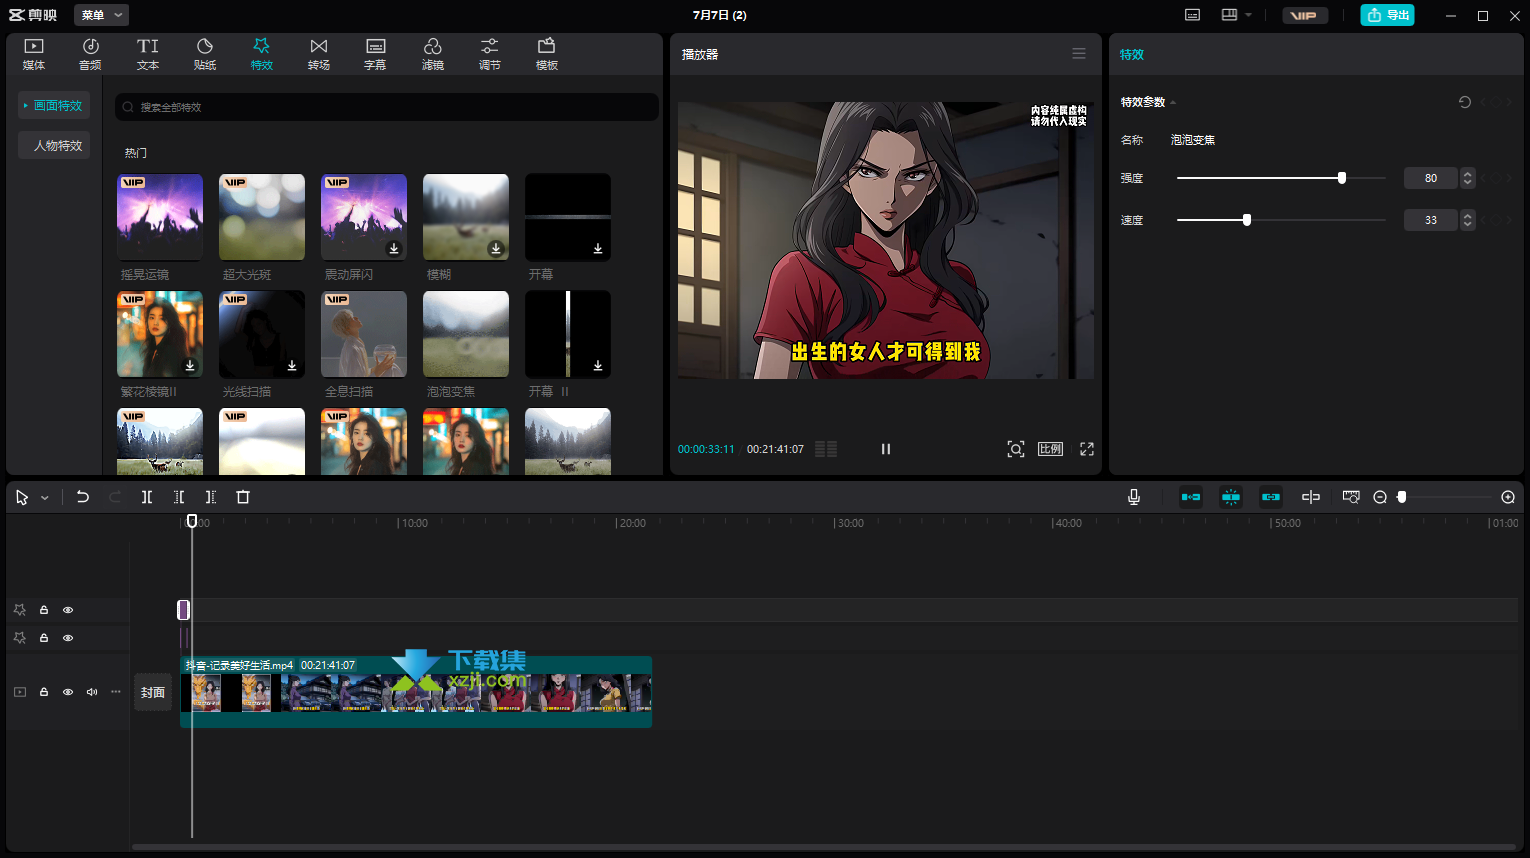Download the 震动屏闪 effect
Viewport: 1530px width, 858px height.
394,248
